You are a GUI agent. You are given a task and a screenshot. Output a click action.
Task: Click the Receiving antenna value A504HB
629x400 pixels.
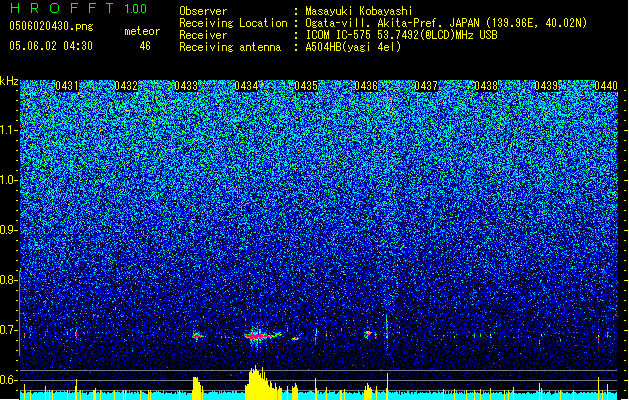coord(353,47)
